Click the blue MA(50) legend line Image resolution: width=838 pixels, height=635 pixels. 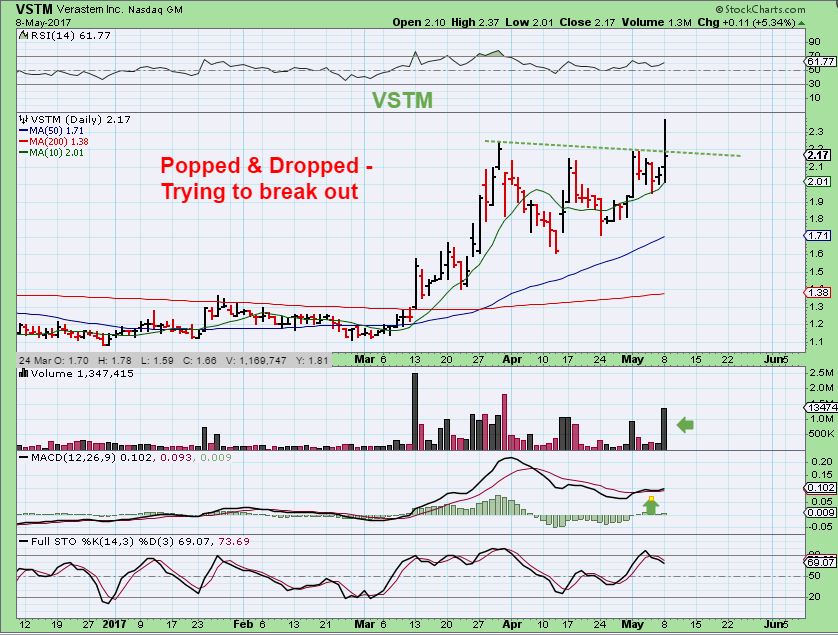tap(24, 130)
